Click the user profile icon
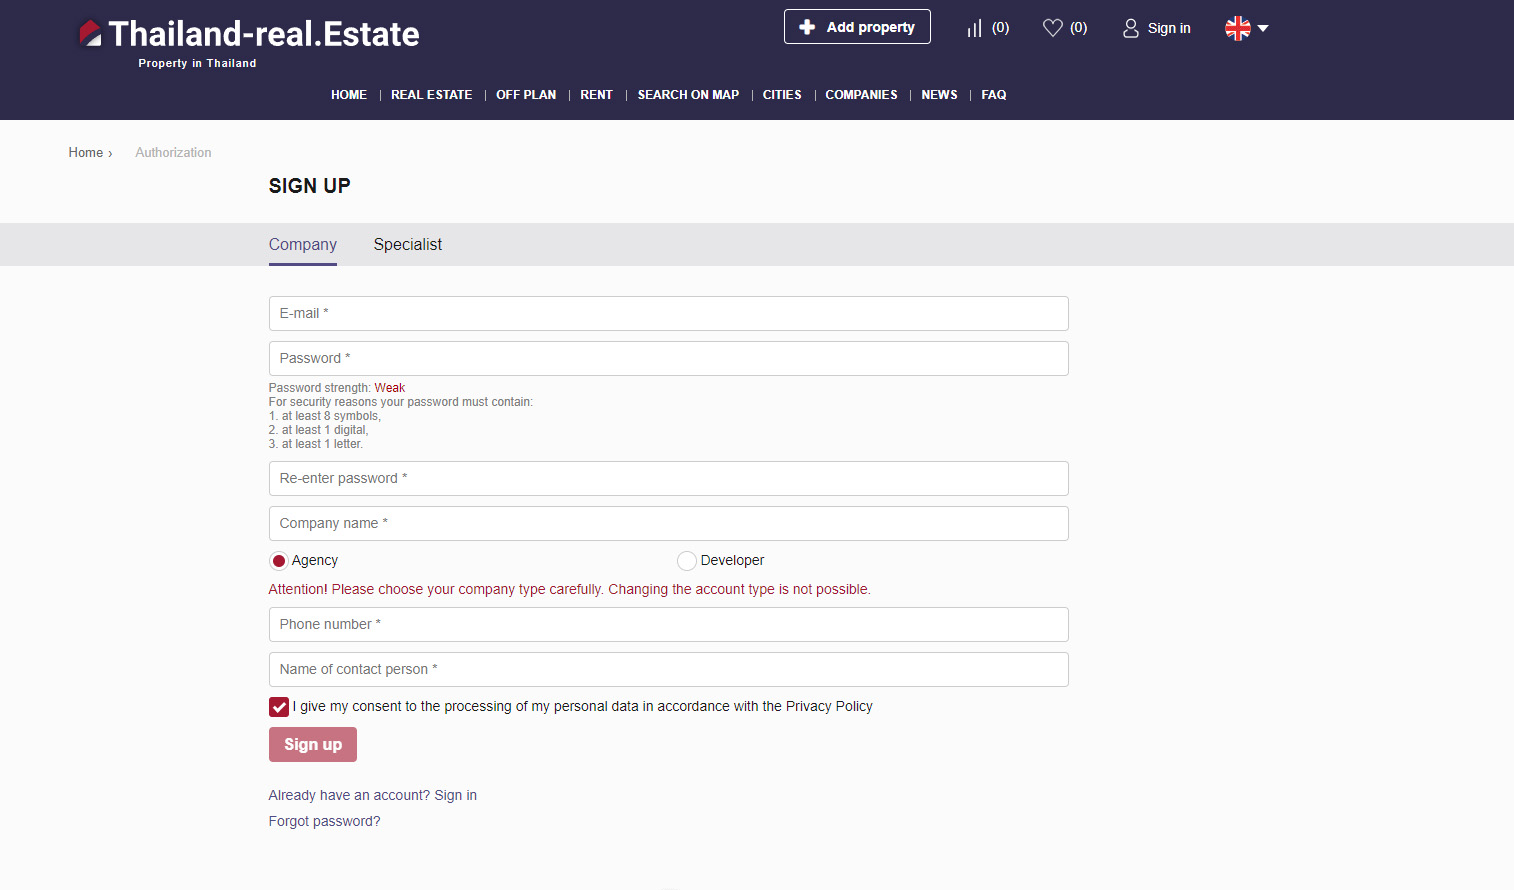The height and width of the screenshot is (890, 1514). tap(1131, 28)
